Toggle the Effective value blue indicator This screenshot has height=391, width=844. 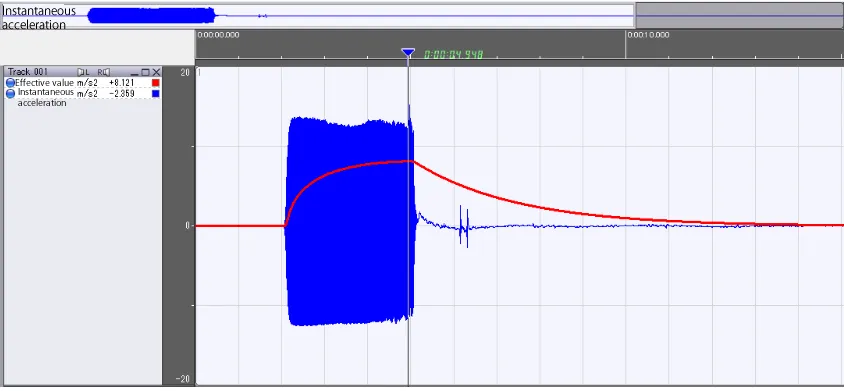point(10,83)
